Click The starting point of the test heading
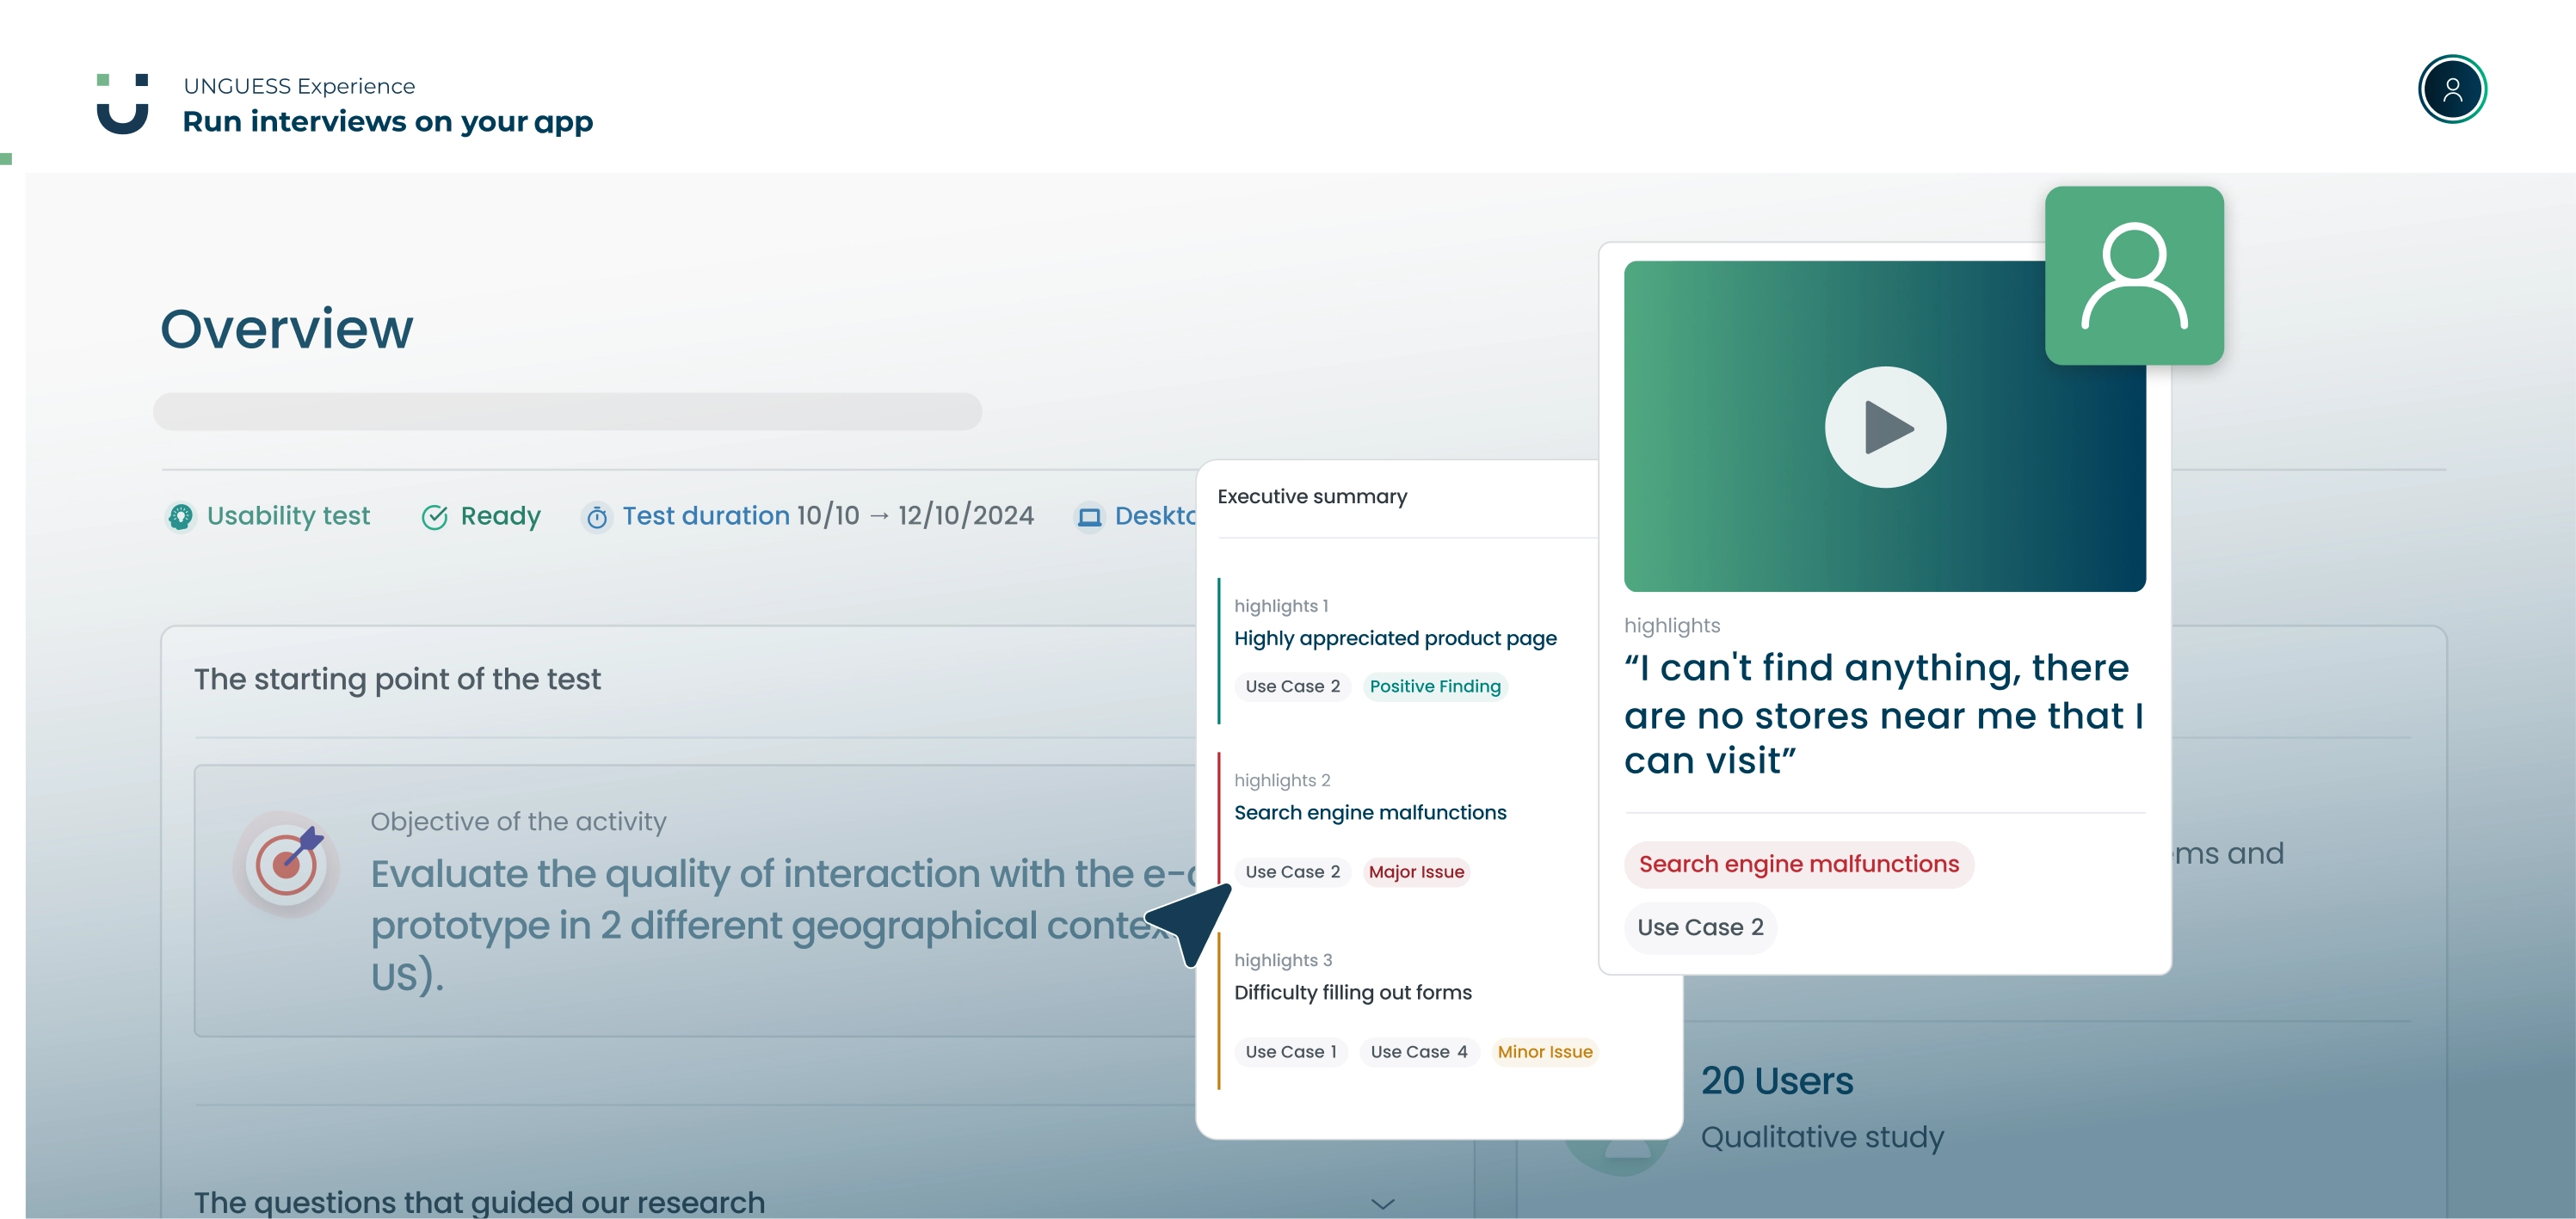The height and width of the screenshot is (1219, 2576). pyautogui.click(x=397, y=679)
